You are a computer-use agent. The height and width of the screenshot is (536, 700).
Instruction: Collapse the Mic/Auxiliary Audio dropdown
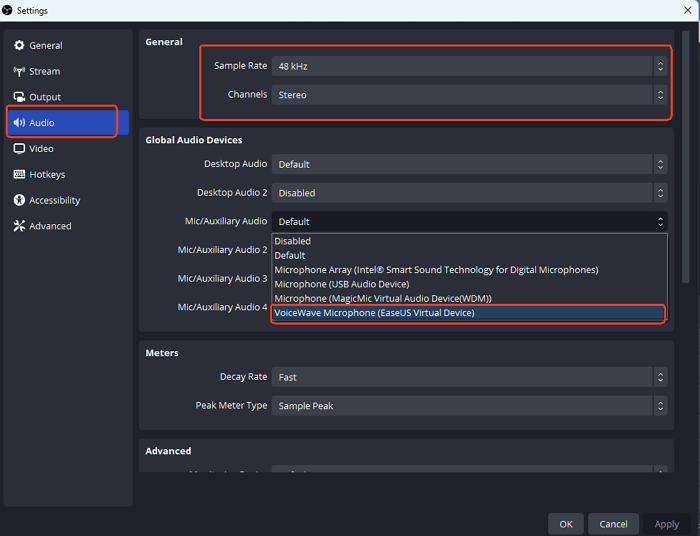469,221
